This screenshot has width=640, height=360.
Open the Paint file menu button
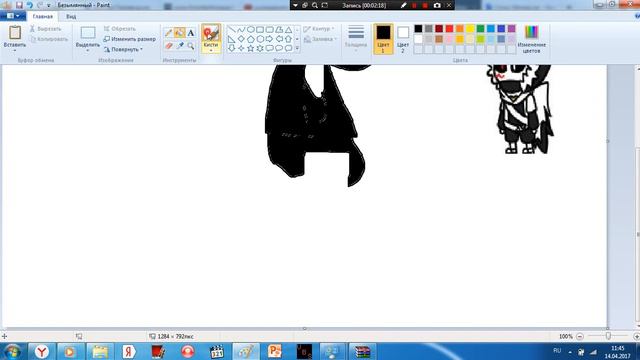[x=13, y=16]
